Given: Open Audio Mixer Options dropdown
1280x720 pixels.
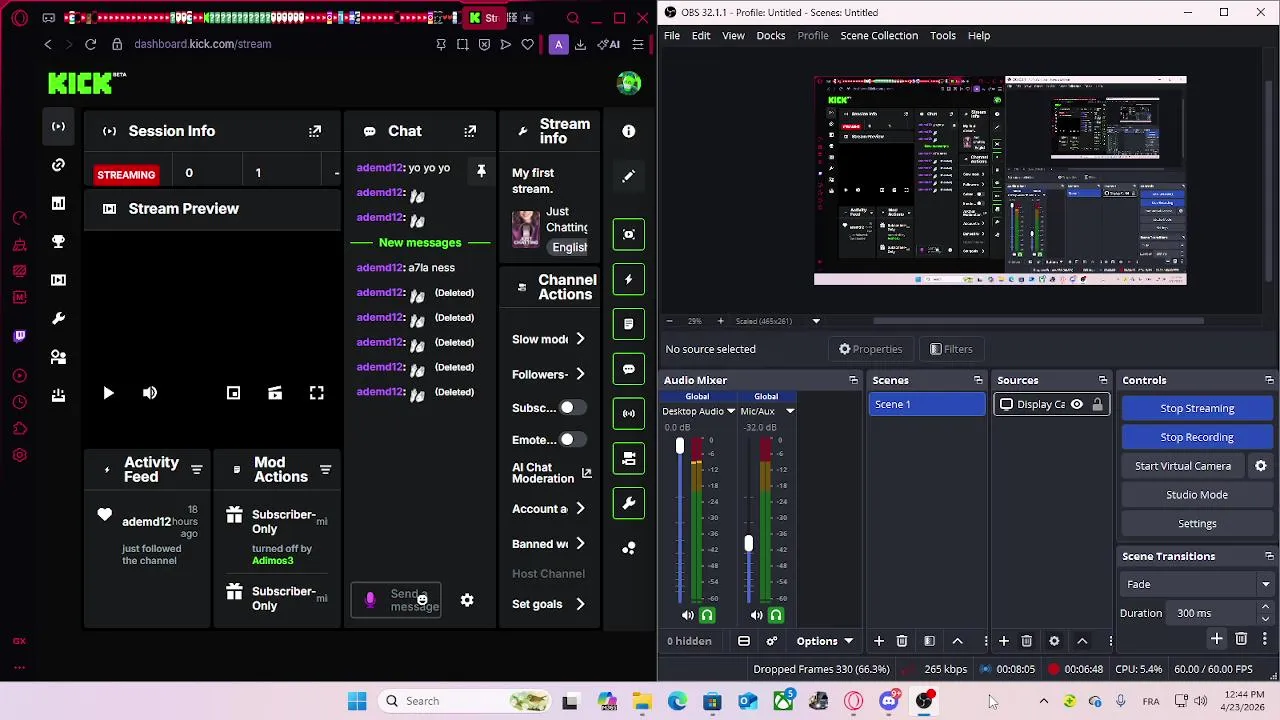Looking at the screenshot, I should 825,641.
